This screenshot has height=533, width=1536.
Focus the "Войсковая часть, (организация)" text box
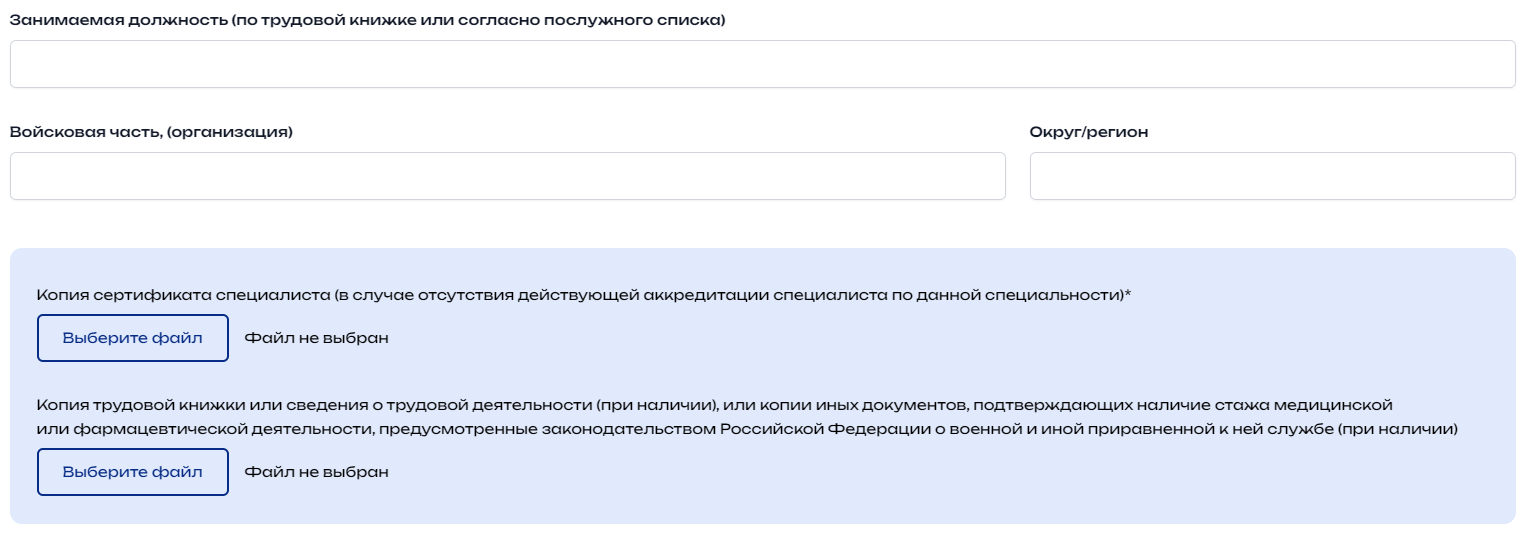point(507,176)
